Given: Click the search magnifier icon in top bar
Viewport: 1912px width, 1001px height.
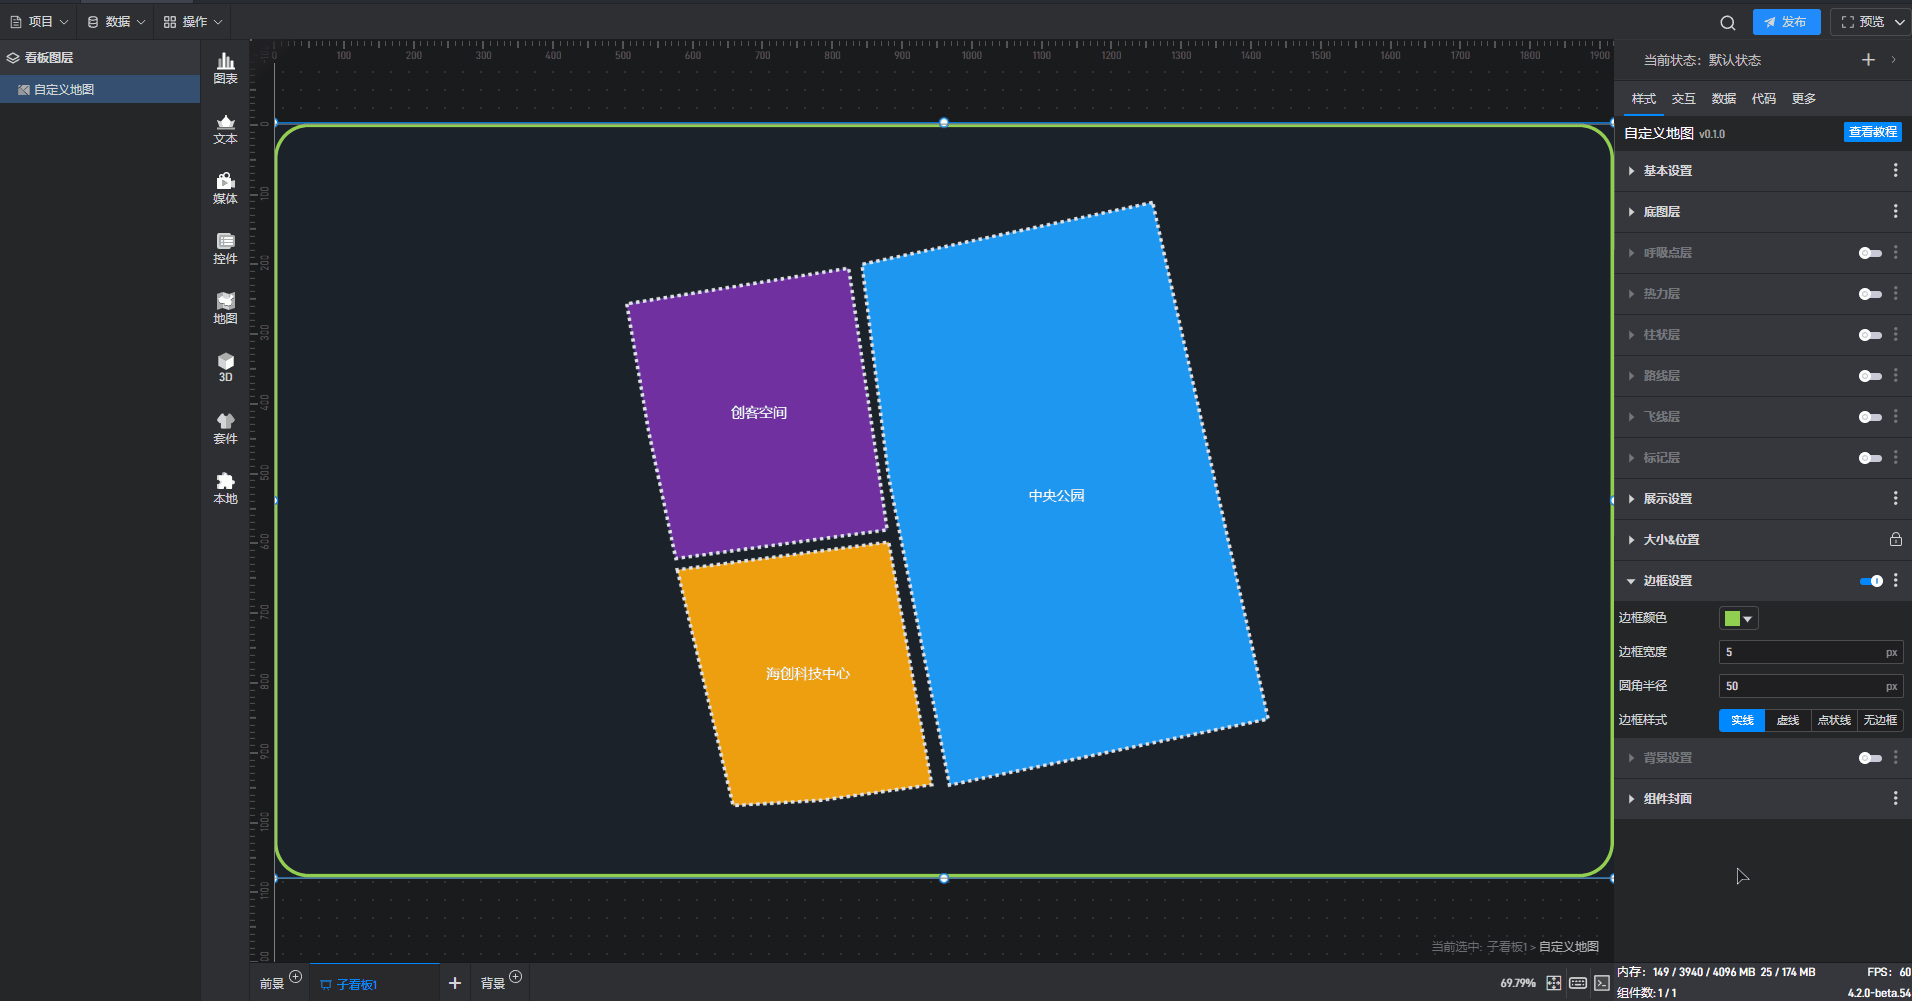Looking at the screenshot, I should [x=1728, y=22].
